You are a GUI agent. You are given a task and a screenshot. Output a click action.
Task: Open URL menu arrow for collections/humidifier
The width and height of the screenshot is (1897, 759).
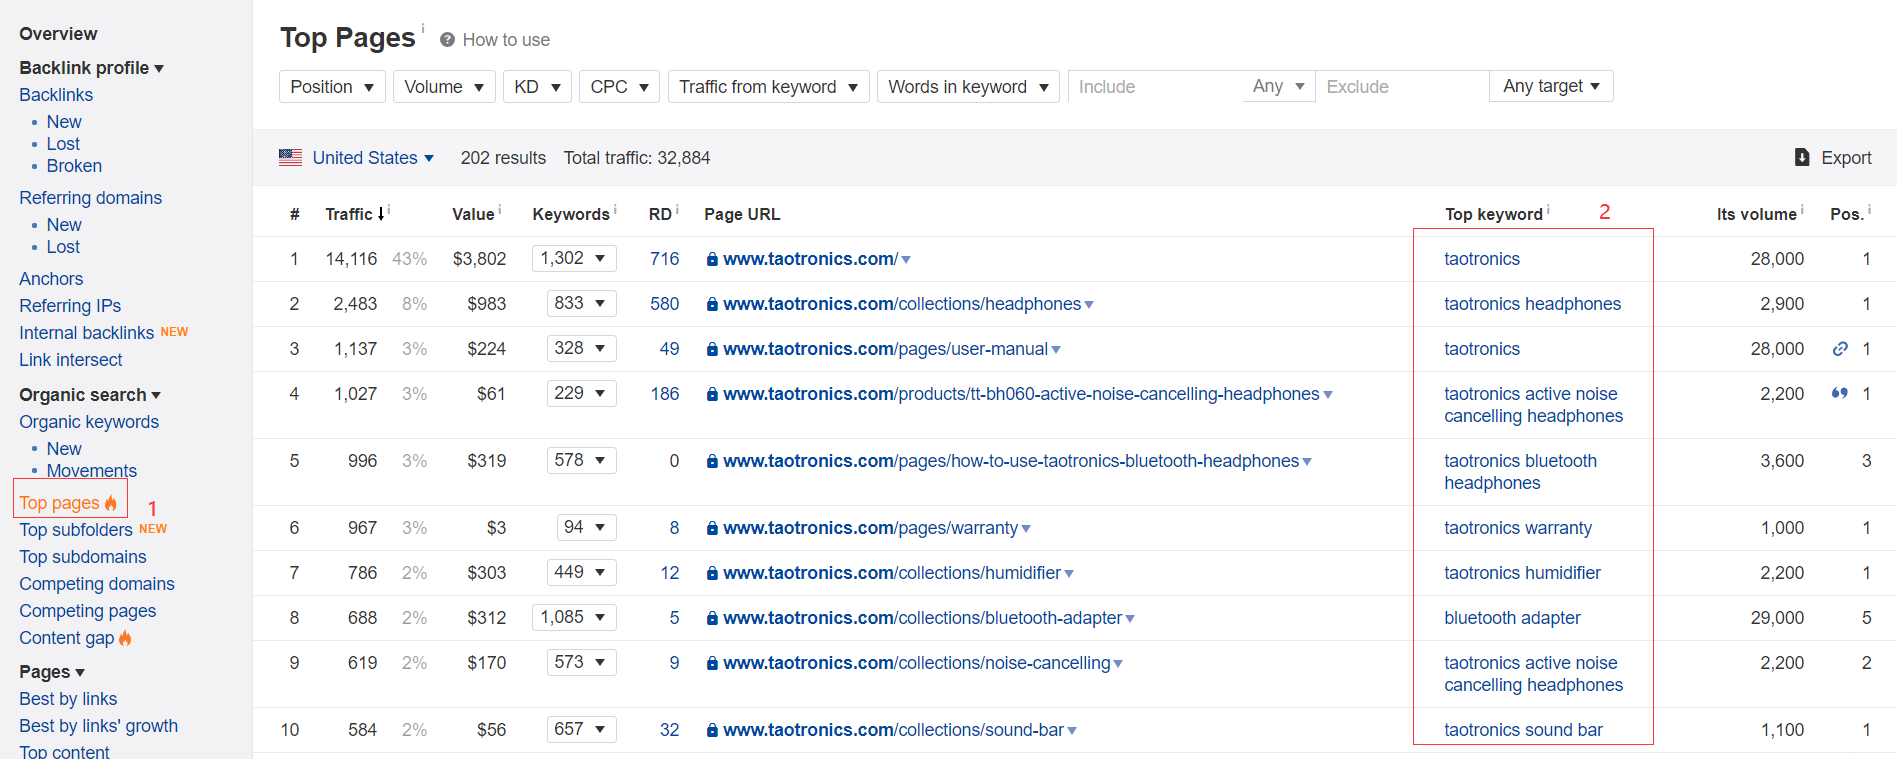[1069, 574]
